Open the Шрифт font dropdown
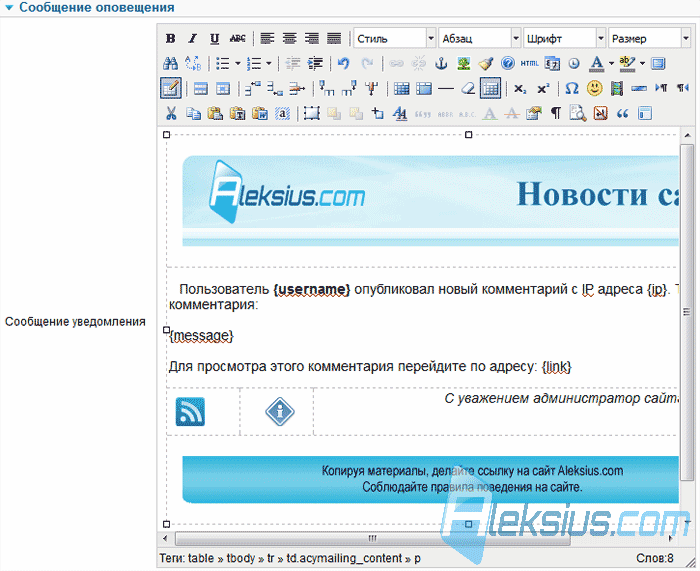 pos(564,38)
